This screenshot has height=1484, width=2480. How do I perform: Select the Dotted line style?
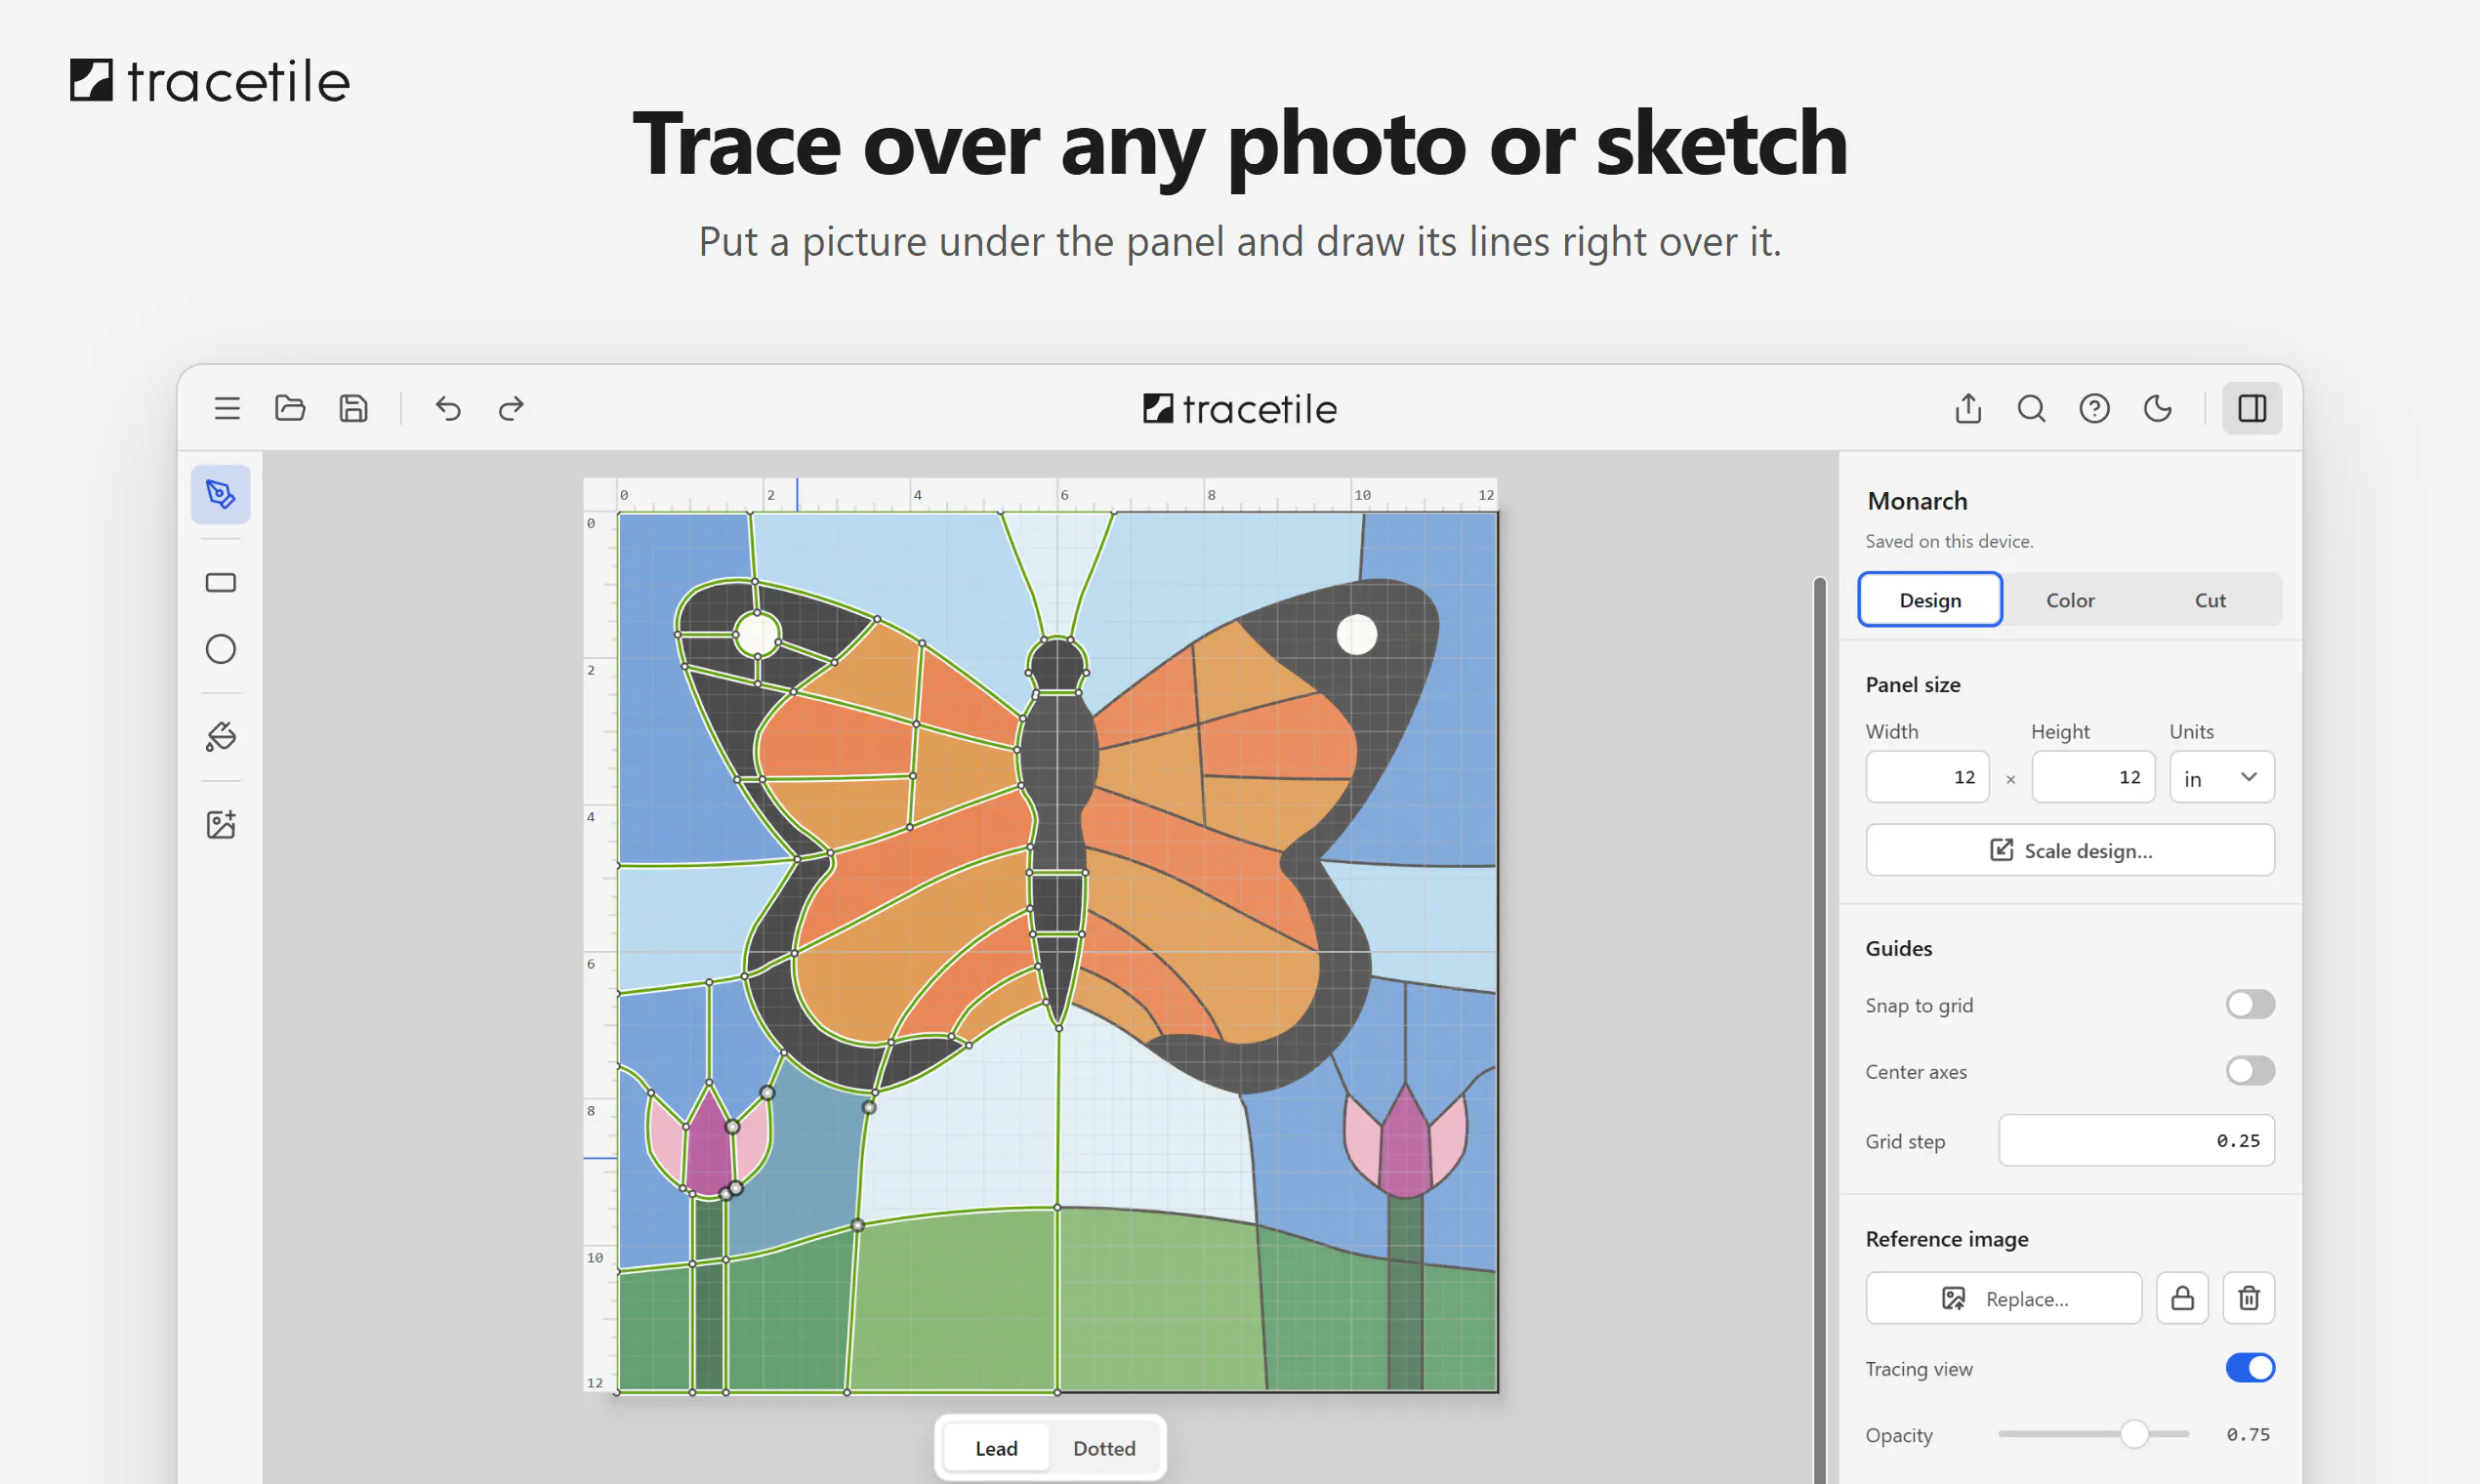(x=1104, y=1448)
